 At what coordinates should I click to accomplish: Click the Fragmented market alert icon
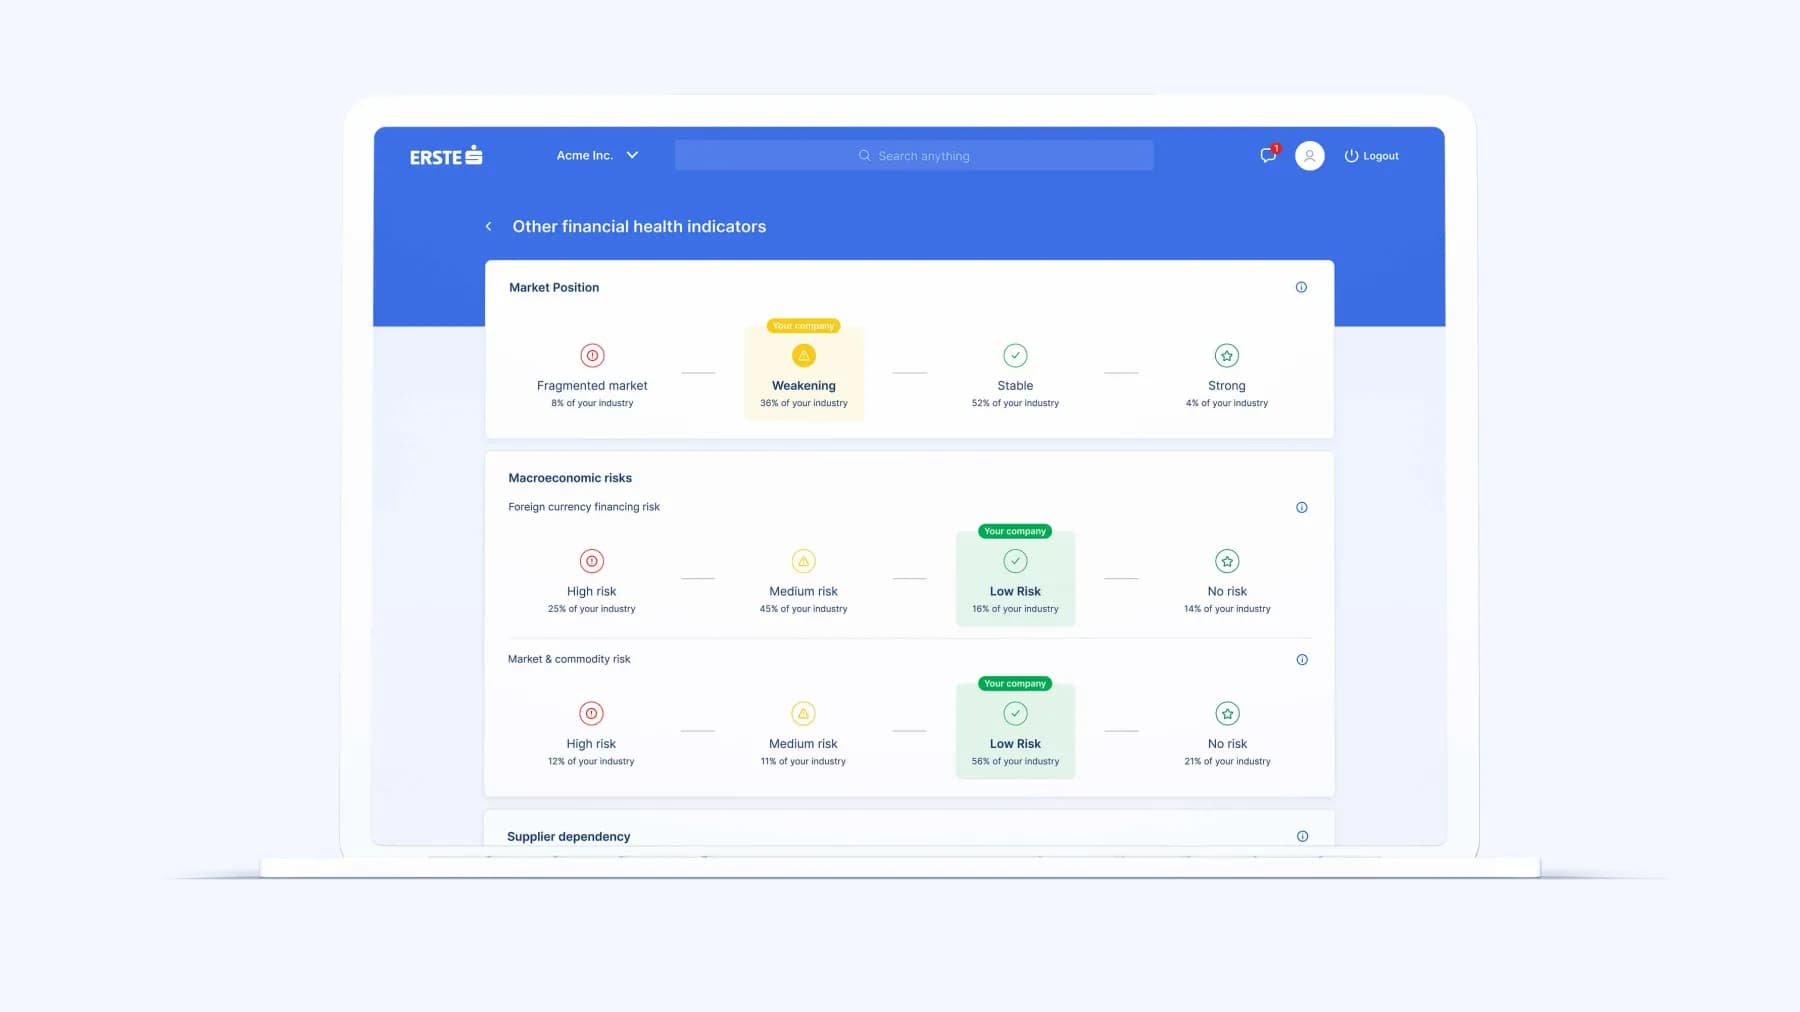[x=592, y=355]
